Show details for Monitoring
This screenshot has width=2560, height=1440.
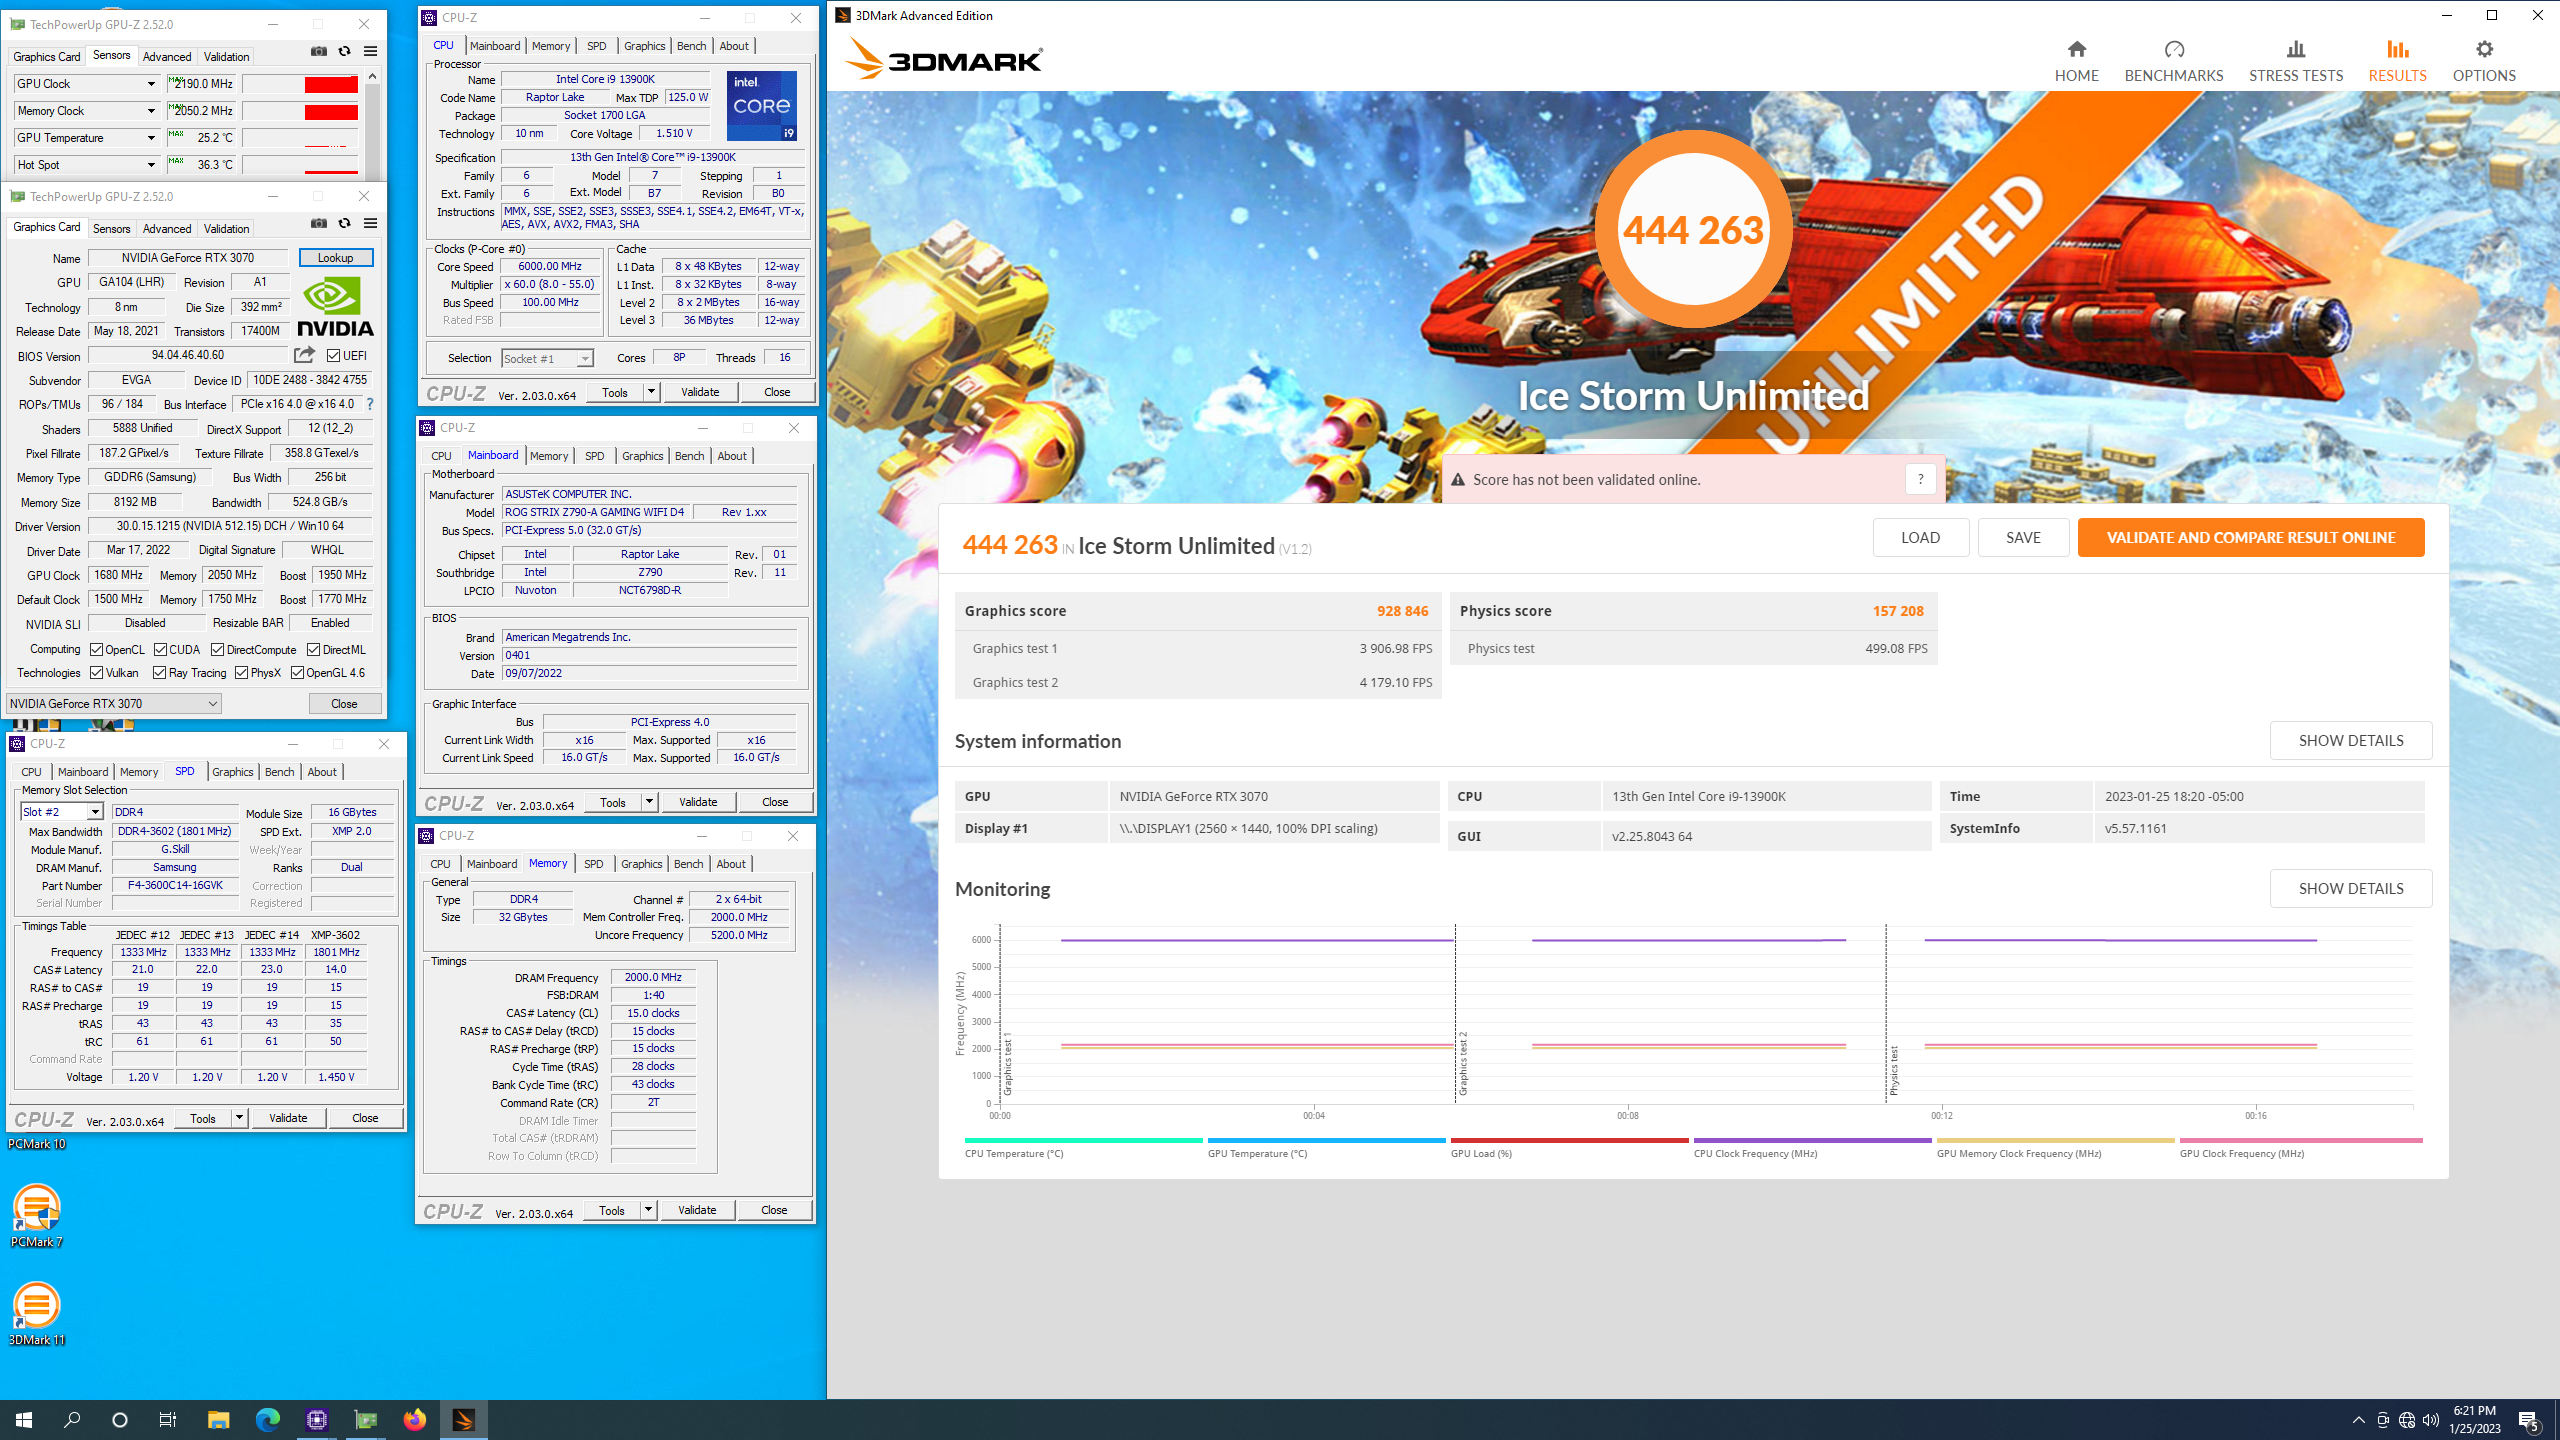(2350, 888)
